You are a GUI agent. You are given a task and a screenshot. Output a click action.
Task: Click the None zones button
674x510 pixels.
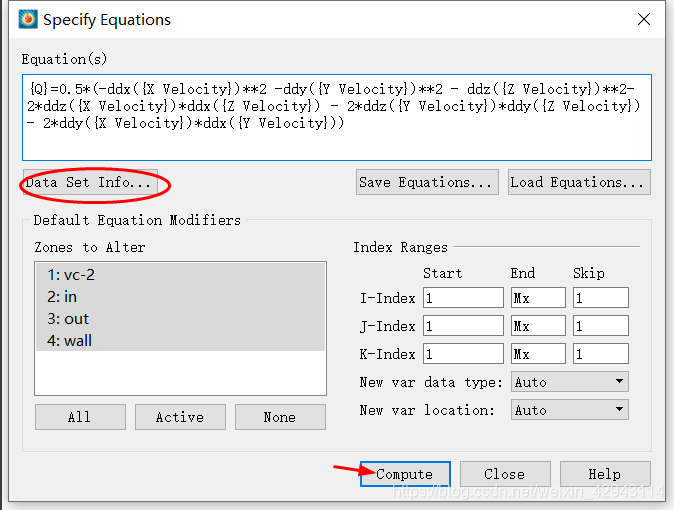click(280, 417)
